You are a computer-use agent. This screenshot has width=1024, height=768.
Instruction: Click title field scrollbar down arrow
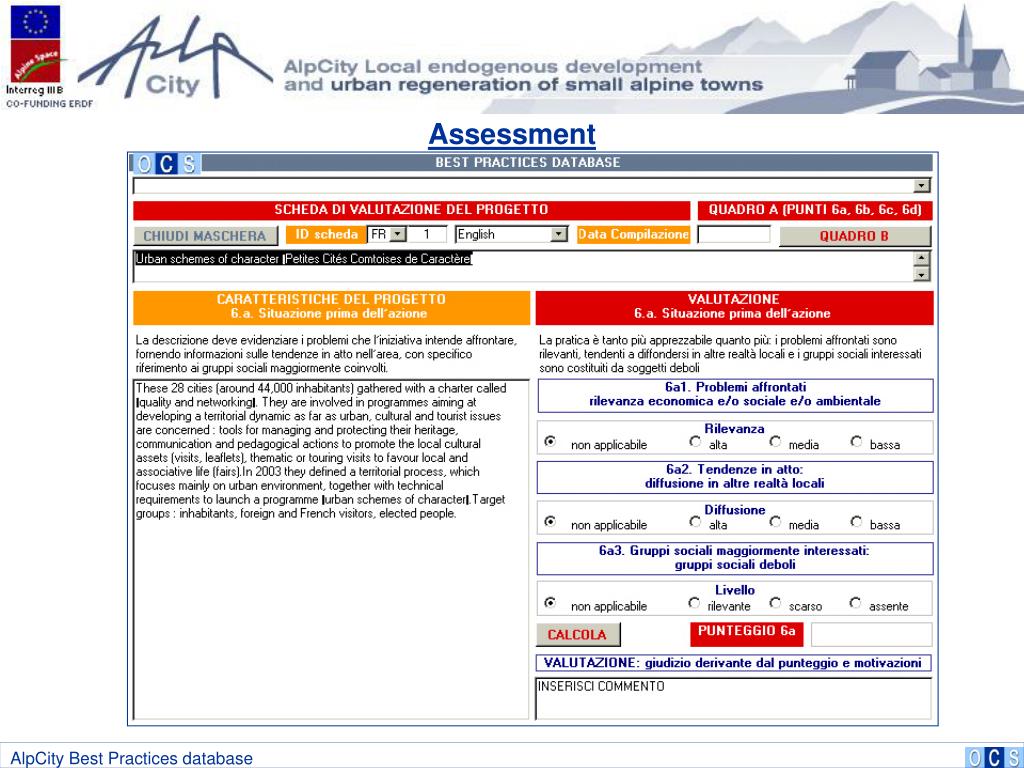point(921,274)
